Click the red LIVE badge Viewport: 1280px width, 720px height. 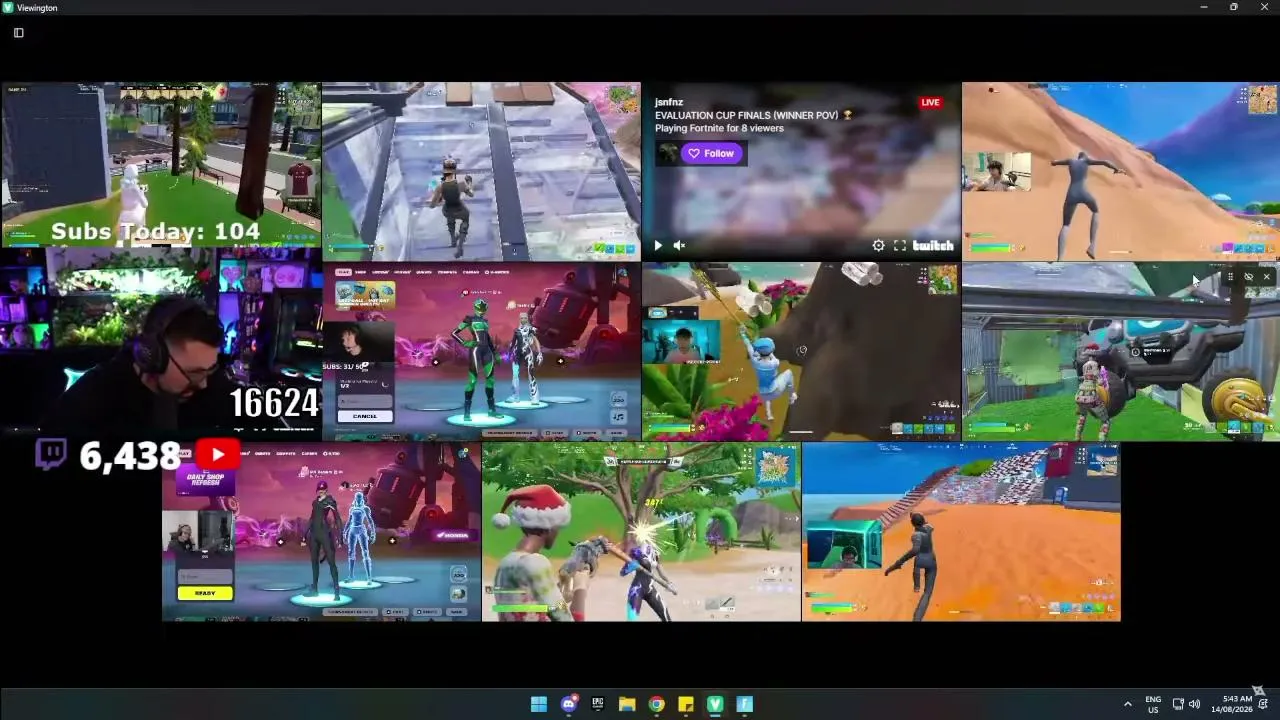point(930,102)
